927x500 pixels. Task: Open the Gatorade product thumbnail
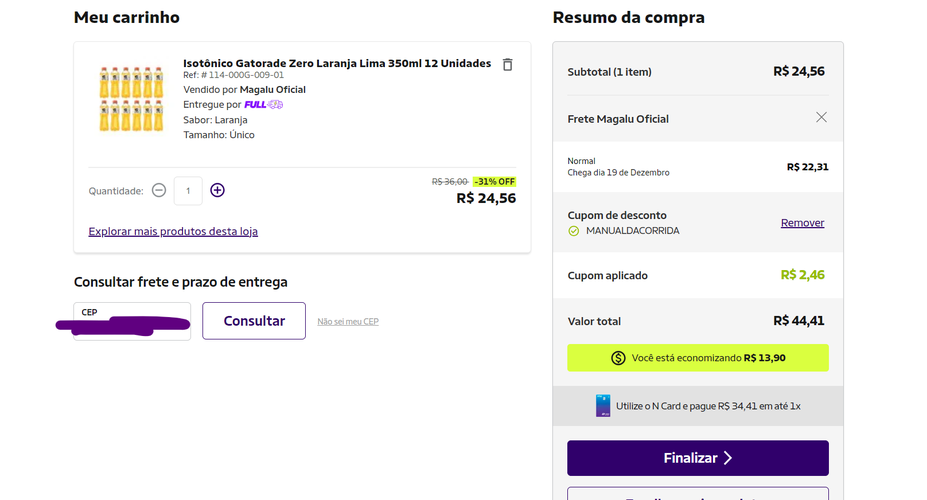tap(131, 99)
